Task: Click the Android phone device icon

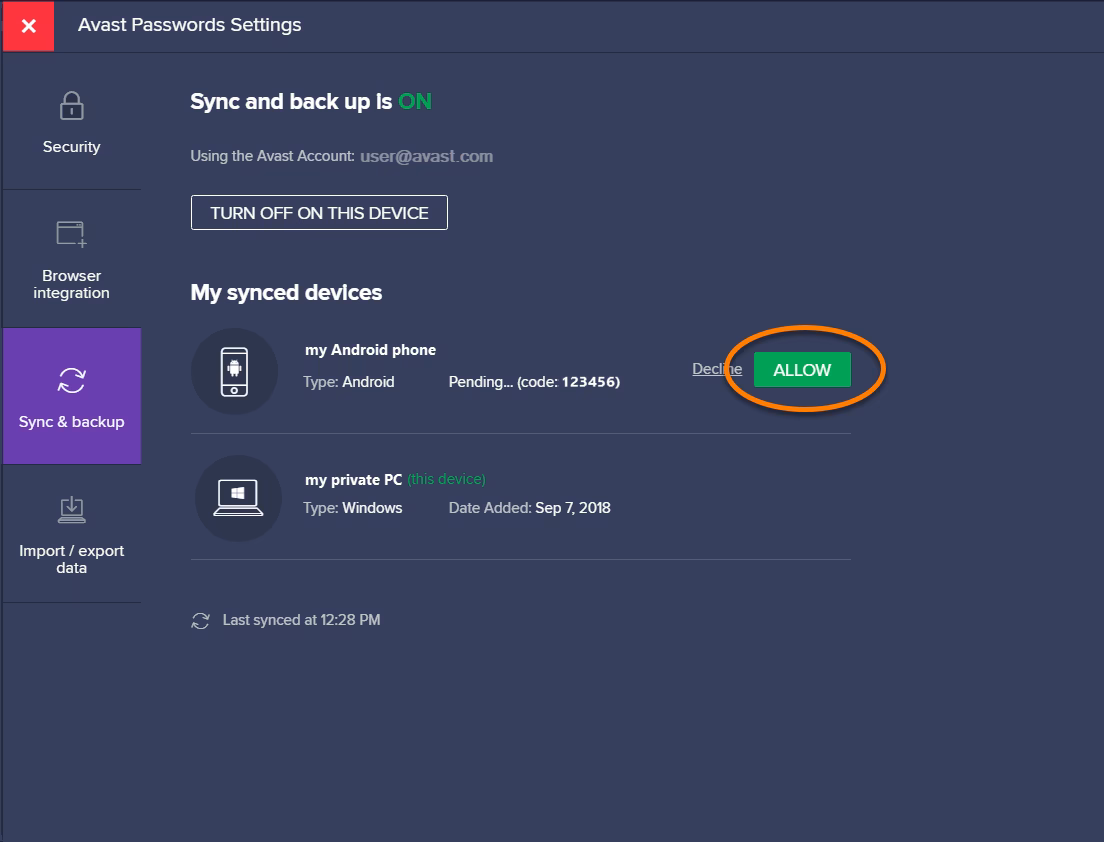Action: (234, 371)
